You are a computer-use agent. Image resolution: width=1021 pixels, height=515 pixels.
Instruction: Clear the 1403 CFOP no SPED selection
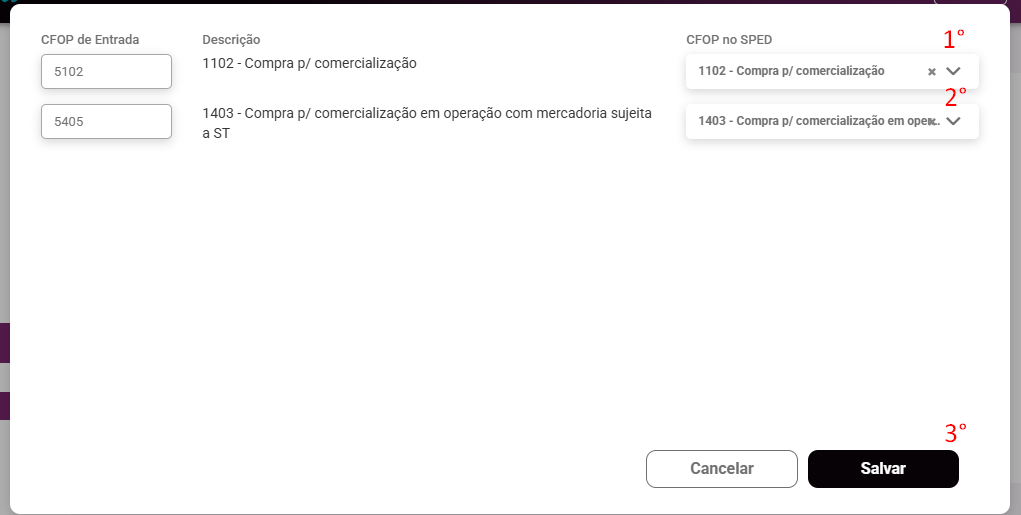(932, 121)
